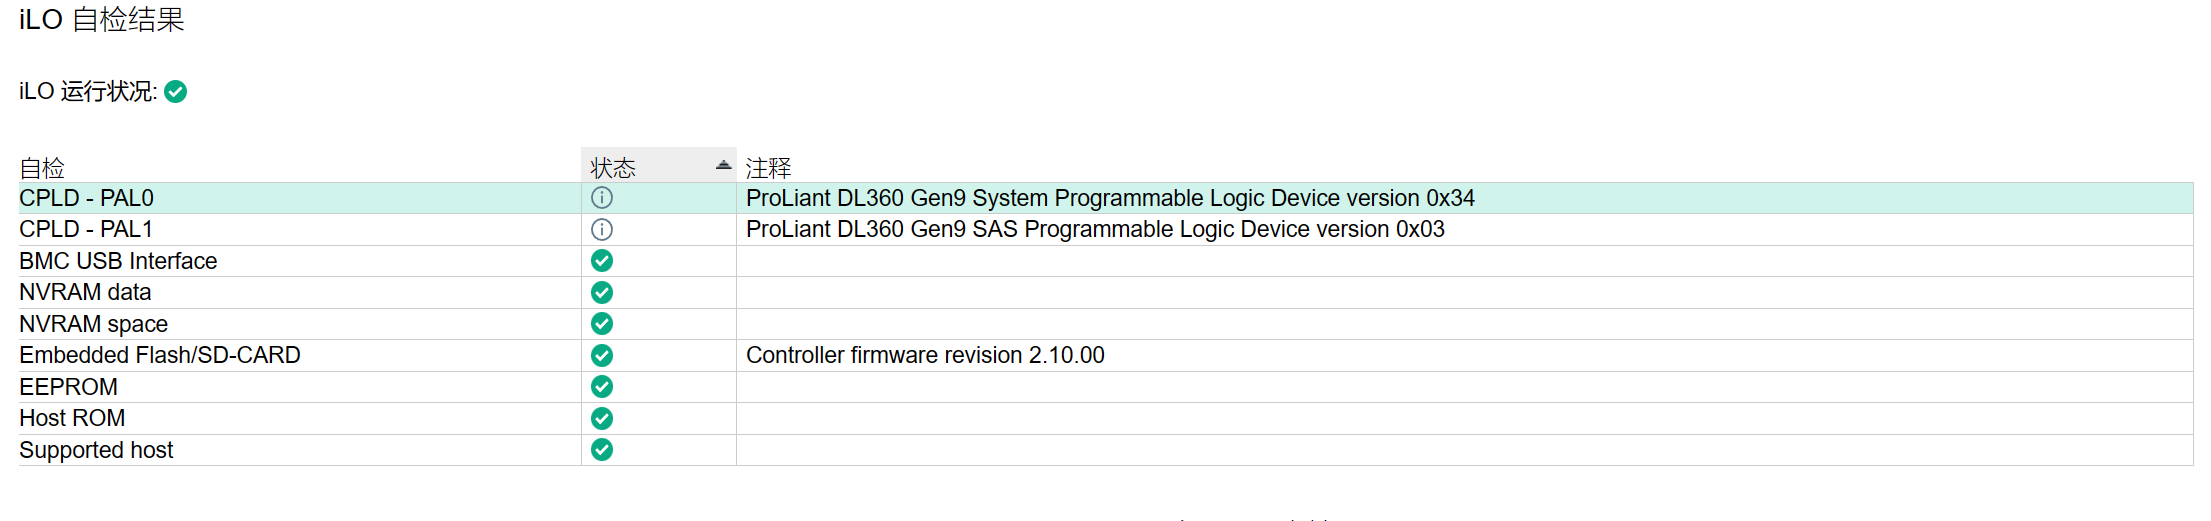Click the NVRAM space green check icon
Viewport: 2211px width, 521px height.
click(x=602, y=324)
